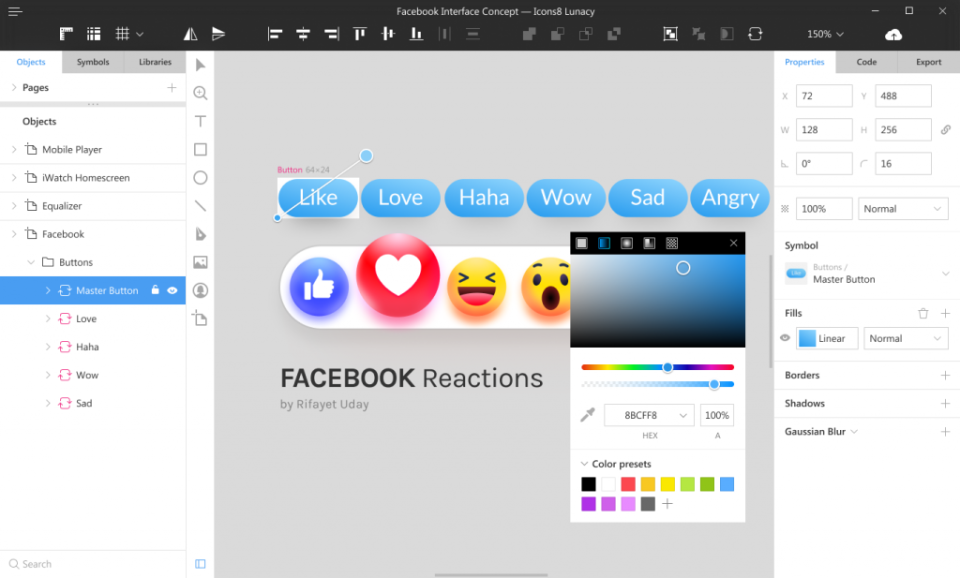Viewport: 960px width, 578px height.
Task: Select the Zoom tool
Action: pyautogui.click(x=200, y=93)
